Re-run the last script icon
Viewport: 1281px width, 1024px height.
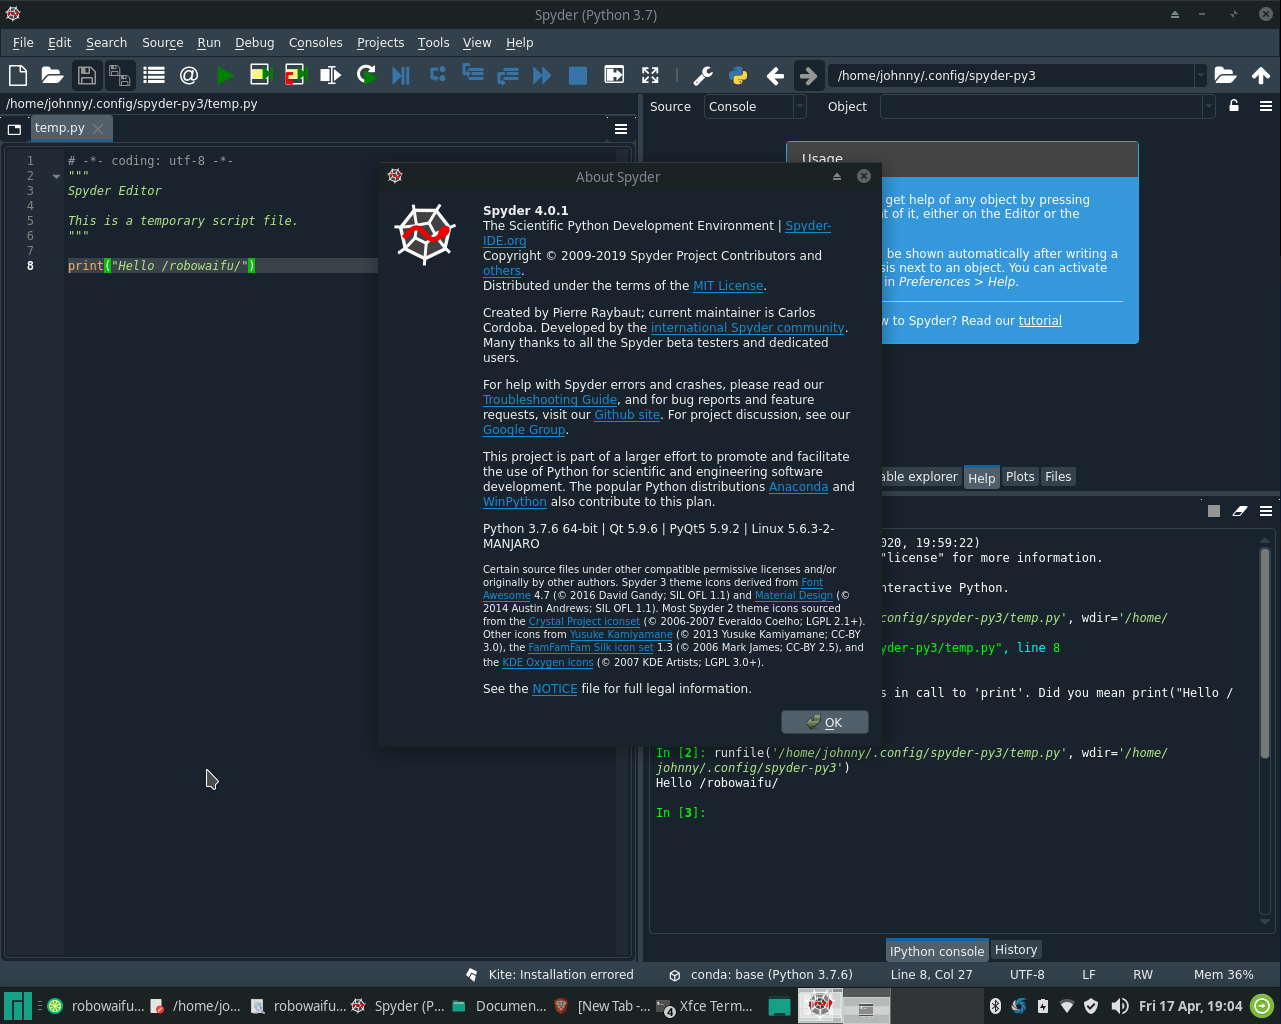click(366, 75)
